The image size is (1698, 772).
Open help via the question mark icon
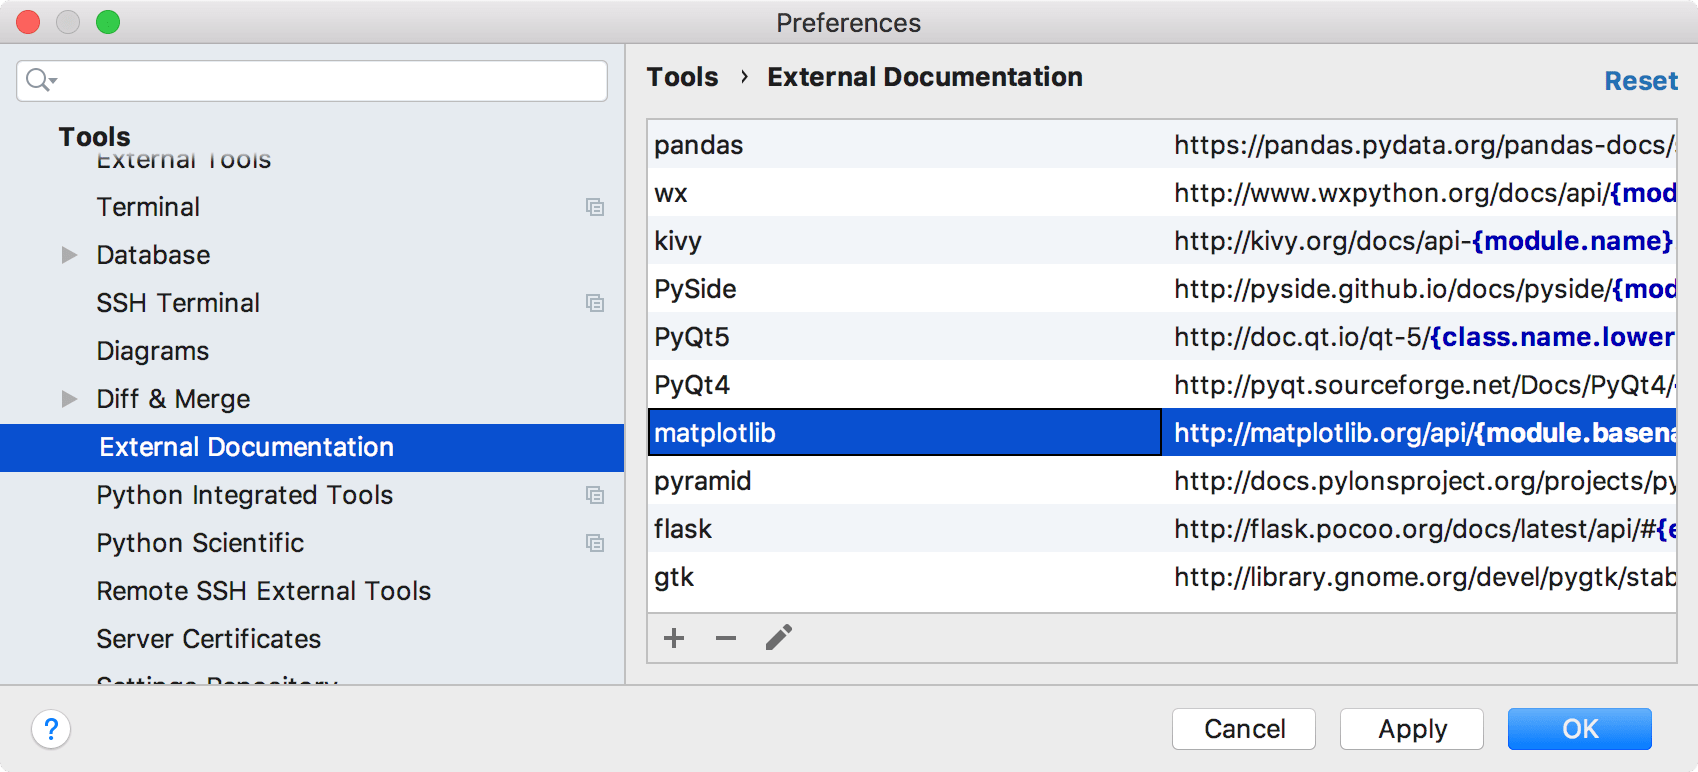click(x=50, y=730)
